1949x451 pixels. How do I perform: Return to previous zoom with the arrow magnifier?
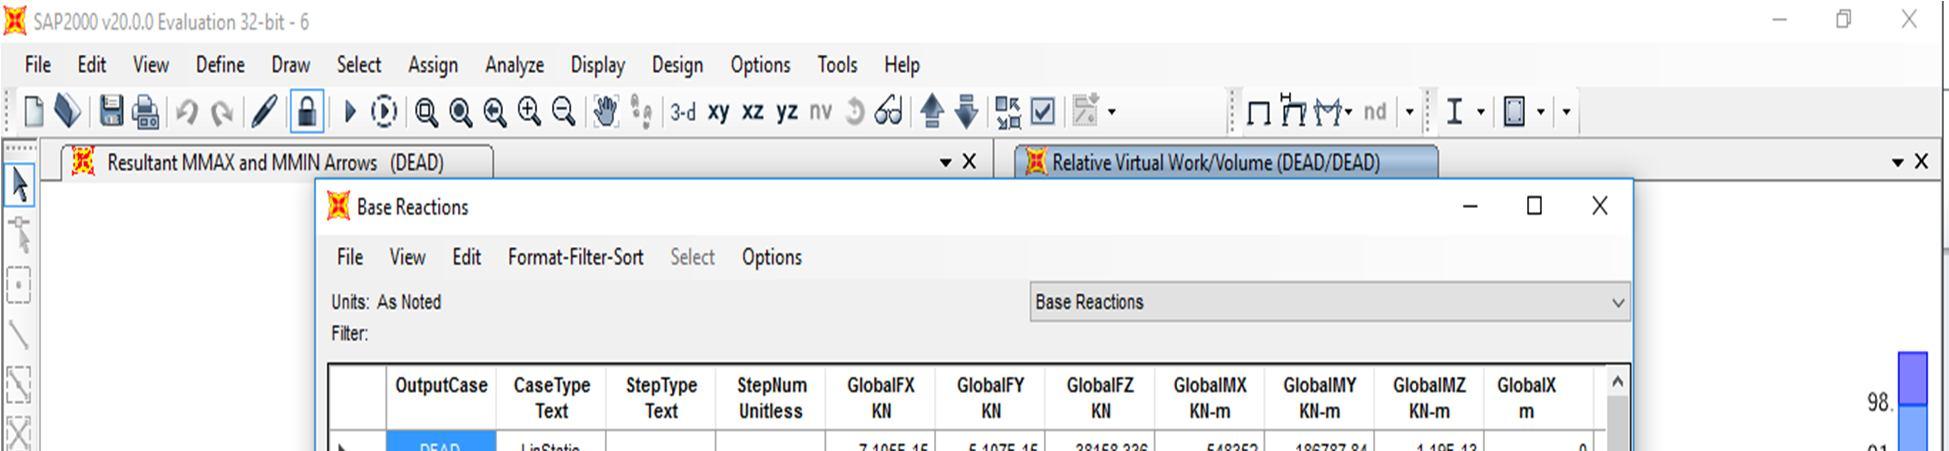pos(494,112)
